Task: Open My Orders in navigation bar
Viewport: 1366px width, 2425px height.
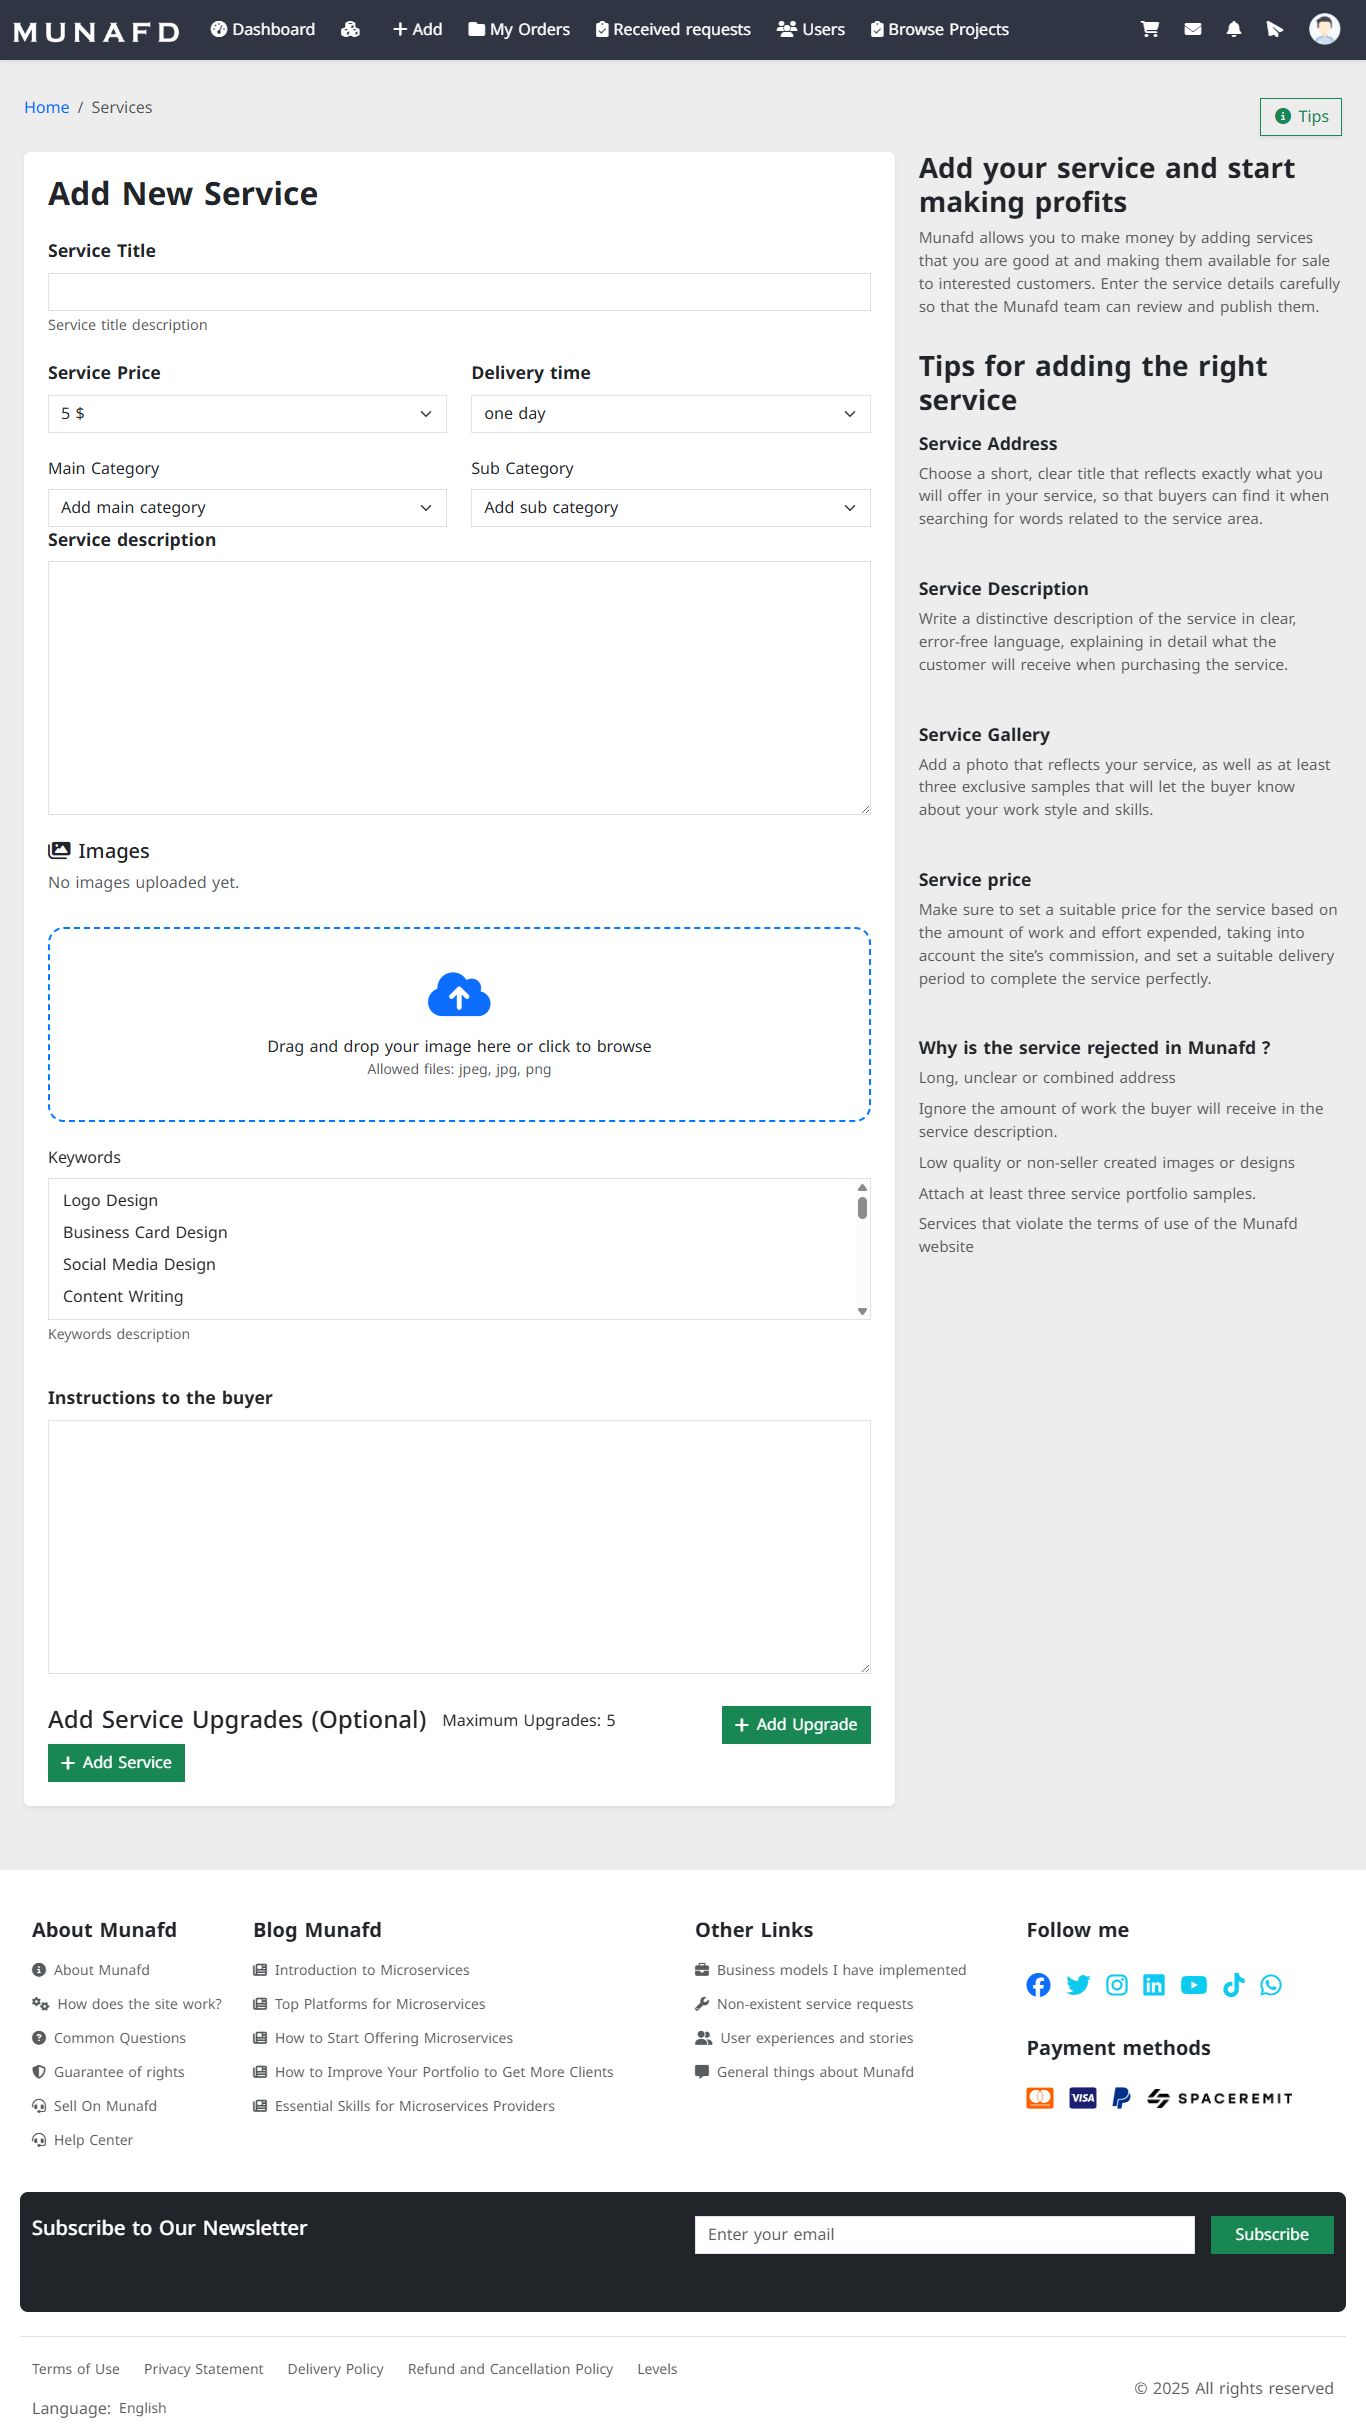Action: click(x=519, y=30)
